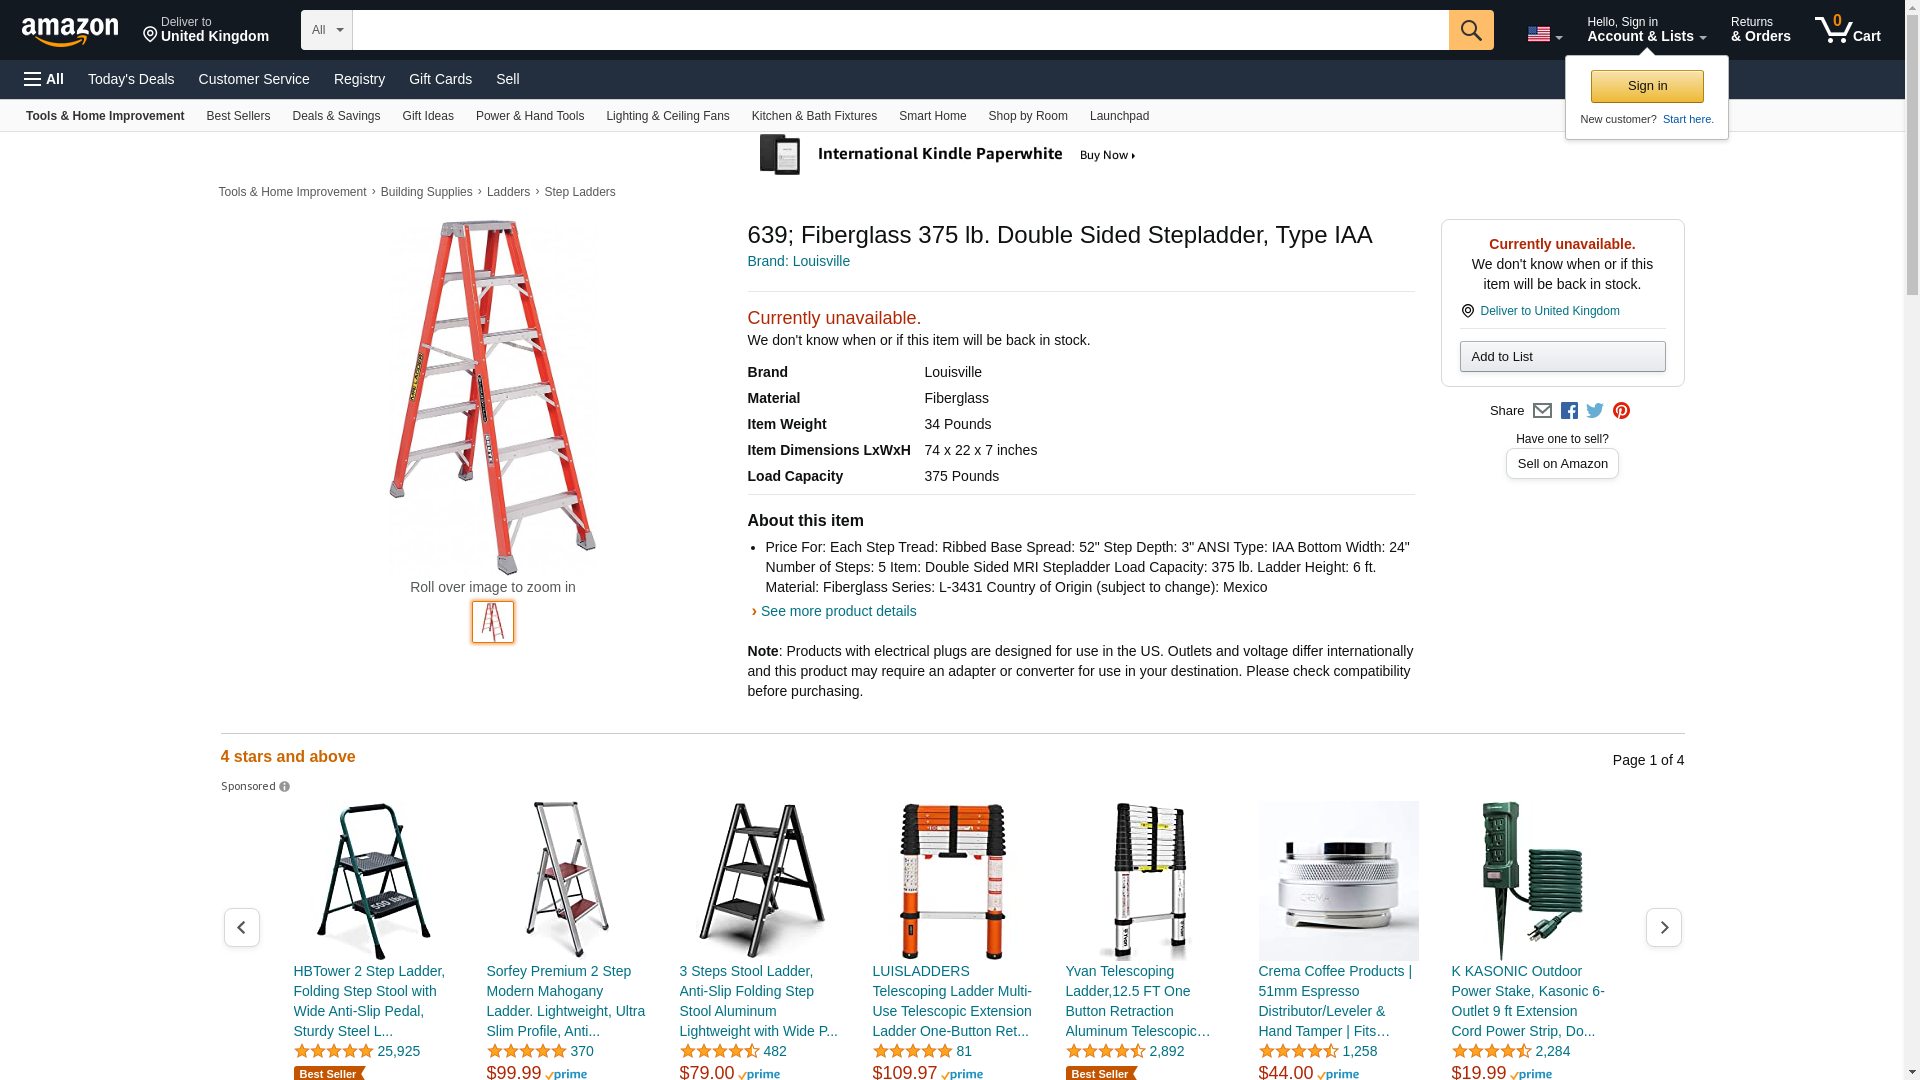The width and height of the screenshot is (1920, 1080).
Task: Select the ladder image thumbnail
Action: (x=493, y=622)
